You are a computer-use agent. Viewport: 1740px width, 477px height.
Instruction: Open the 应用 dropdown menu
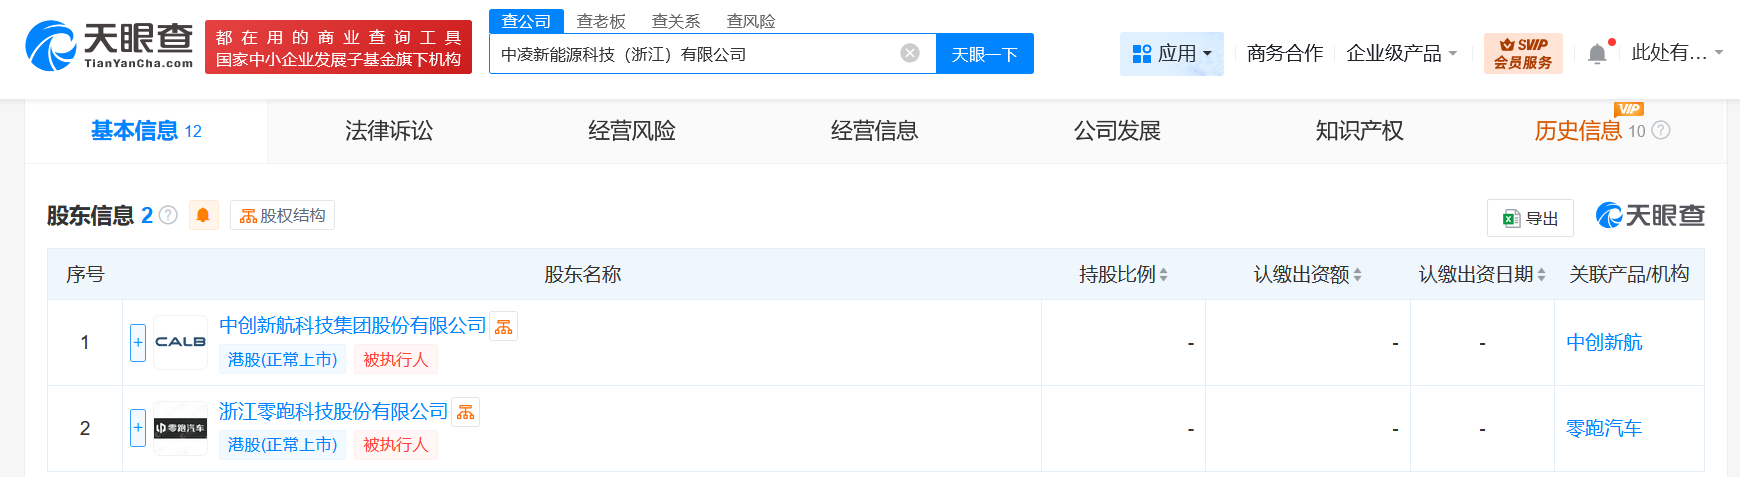click(x=1171, y=53)
